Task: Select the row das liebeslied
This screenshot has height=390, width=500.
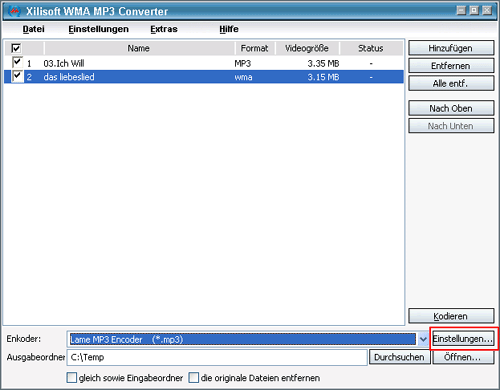Action: (204, 77)
